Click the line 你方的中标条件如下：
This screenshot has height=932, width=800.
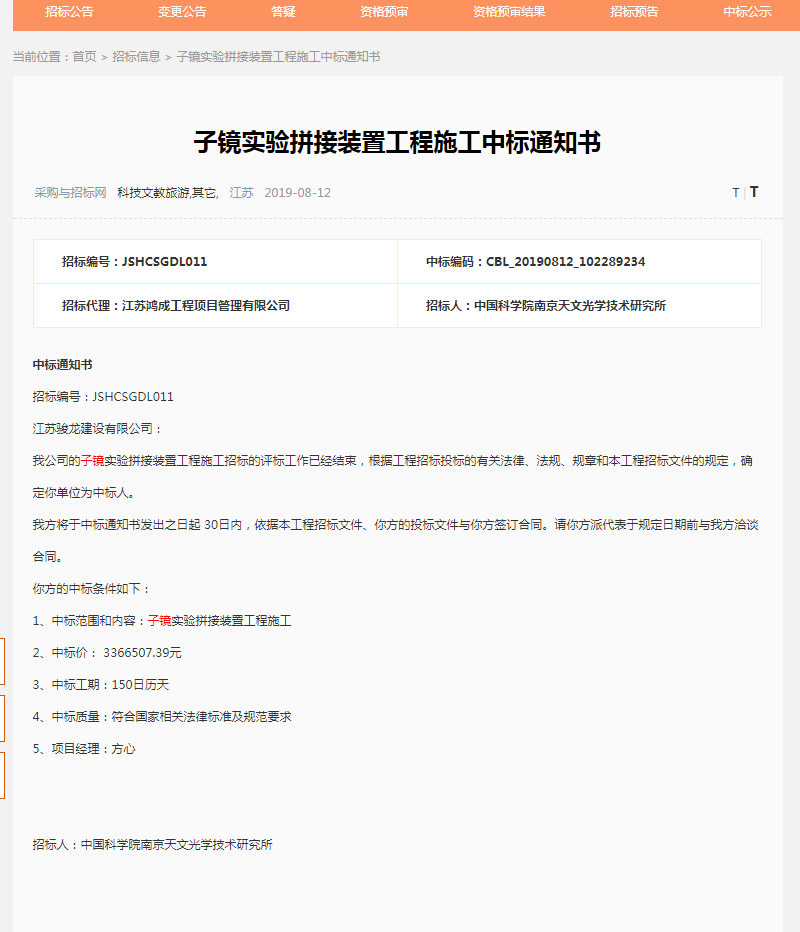pos(92,589)
